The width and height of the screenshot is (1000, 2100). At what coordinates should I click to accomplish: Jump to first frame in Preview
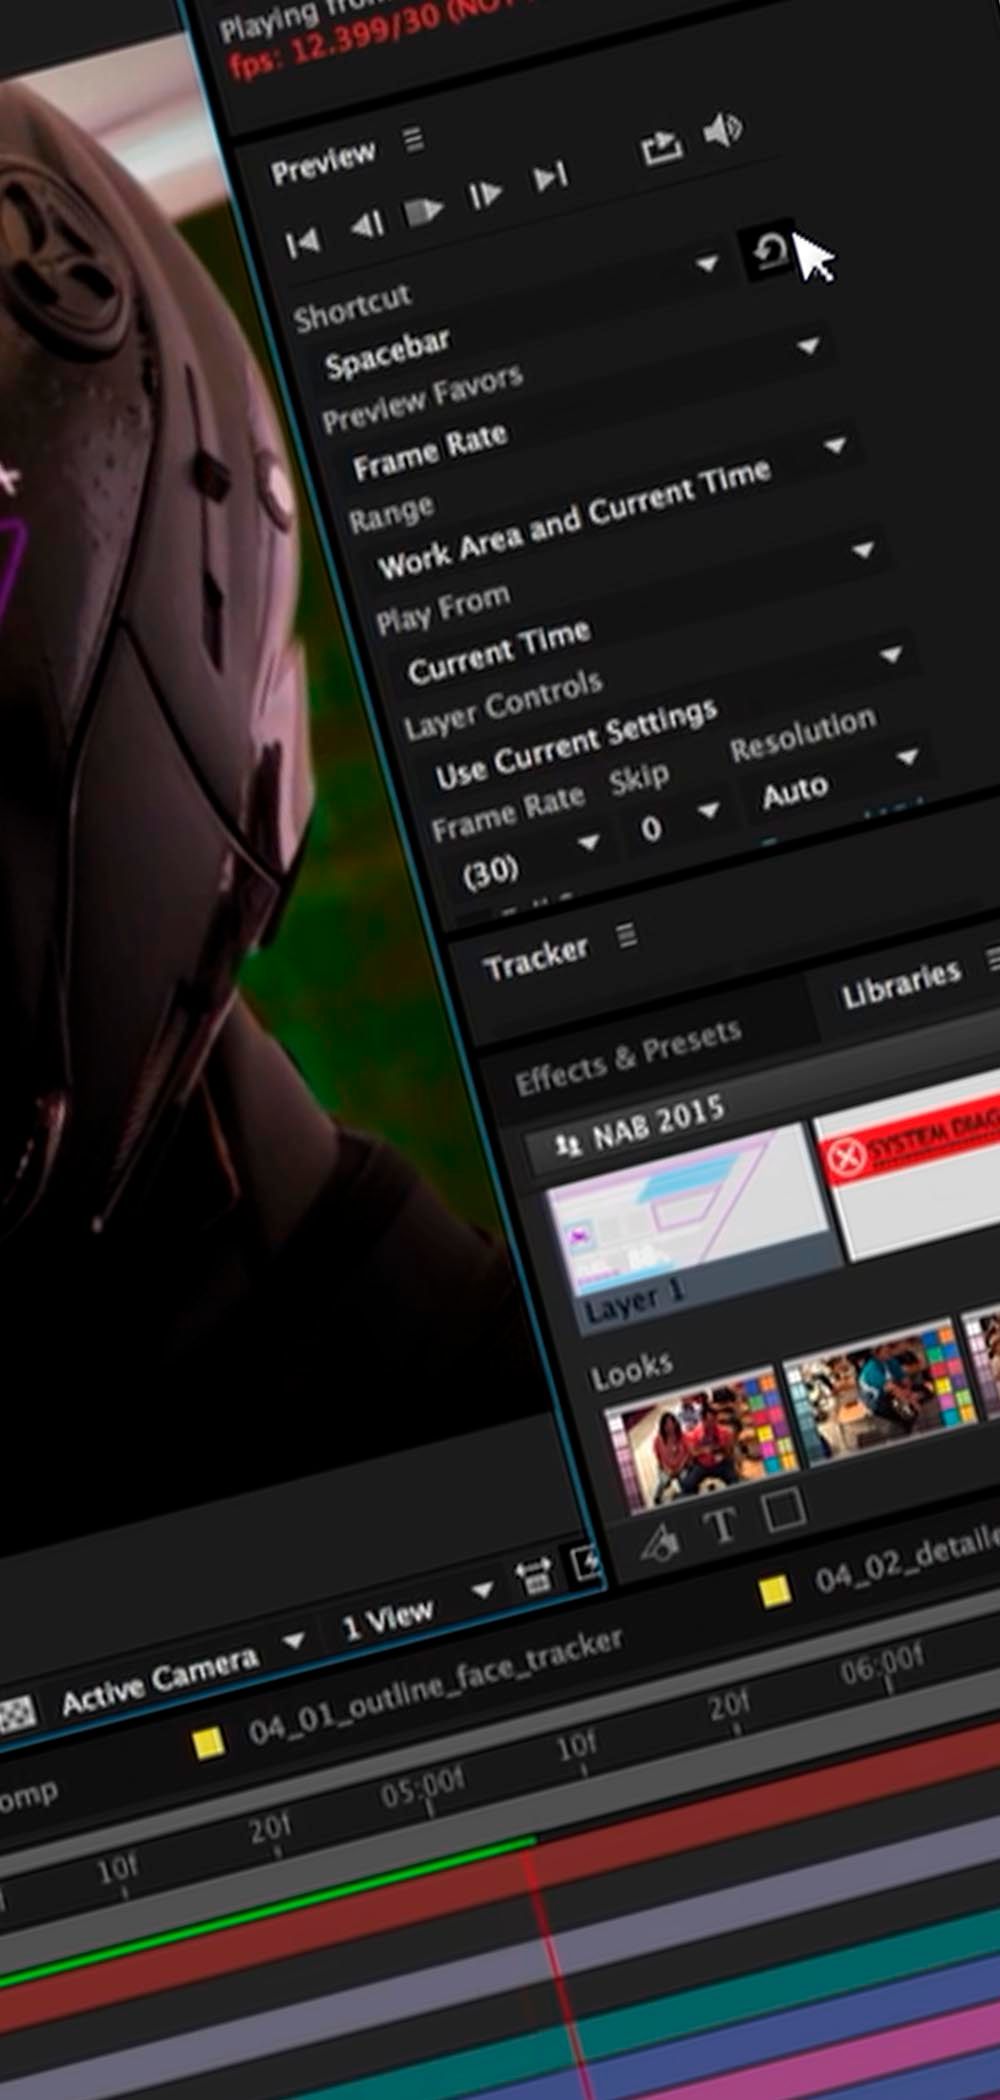click(x=302, y=241)
